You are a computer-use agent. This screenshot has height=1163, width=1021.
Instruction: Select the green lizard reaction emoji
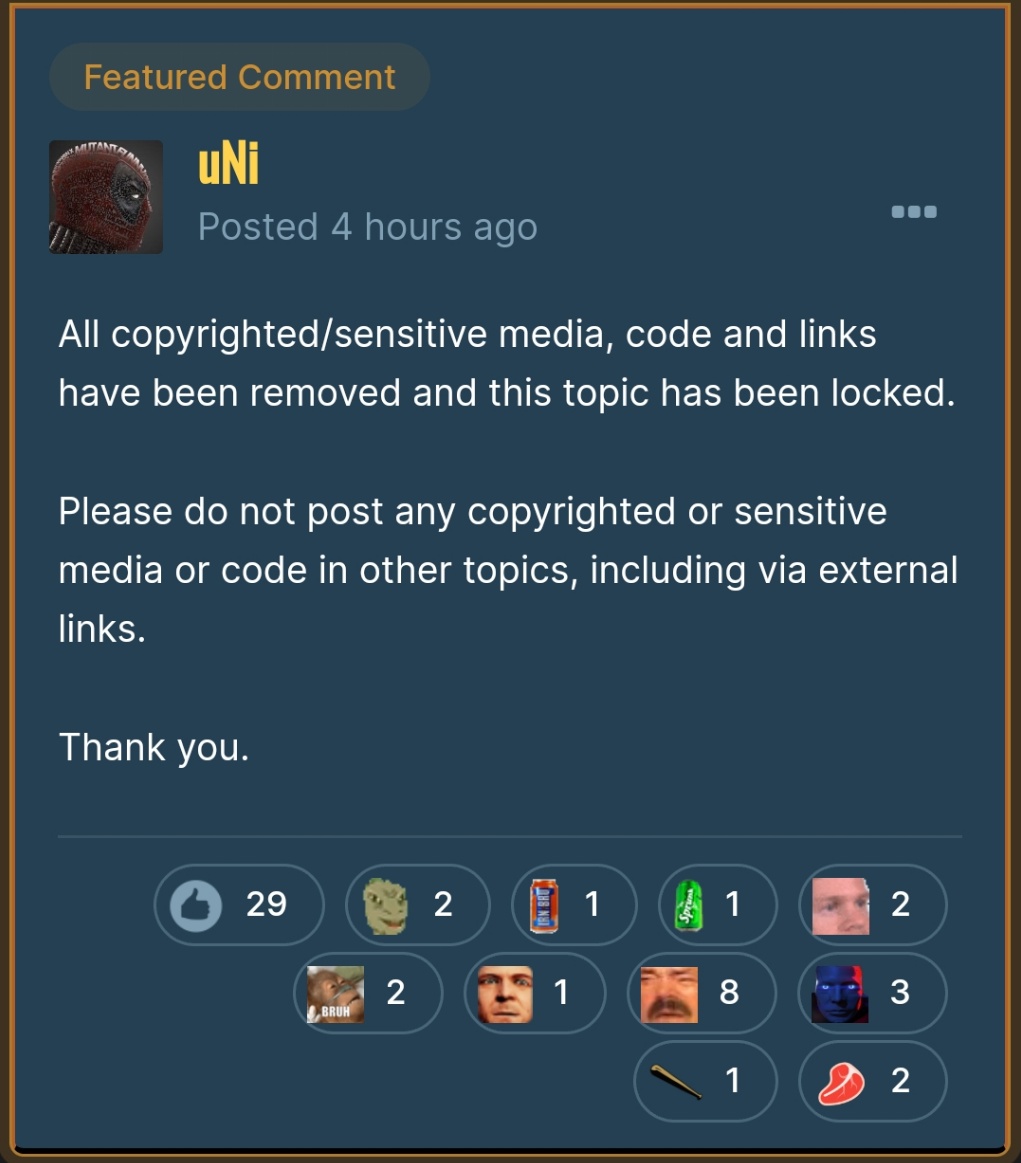417,905
